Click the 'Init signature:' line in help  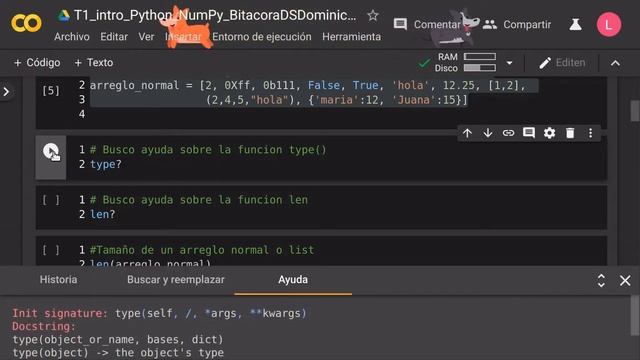click(159, 313)
